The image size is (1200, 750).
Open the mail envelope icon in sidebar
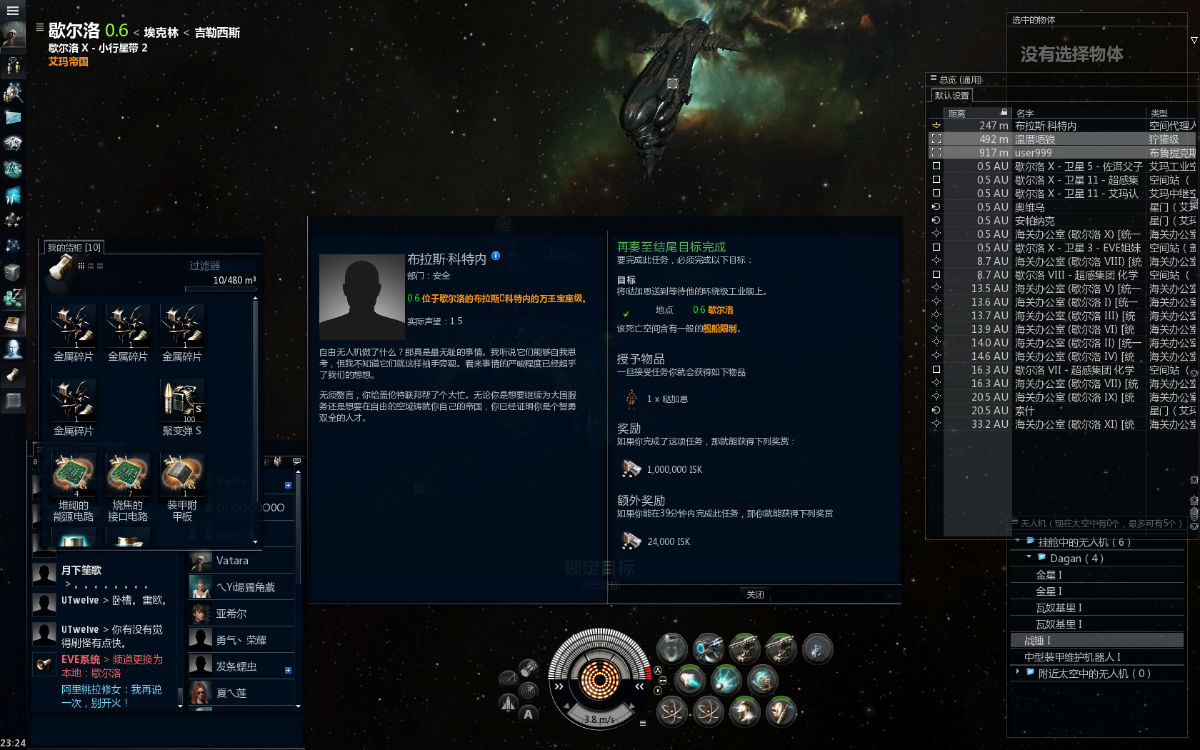tap(13, 118)
